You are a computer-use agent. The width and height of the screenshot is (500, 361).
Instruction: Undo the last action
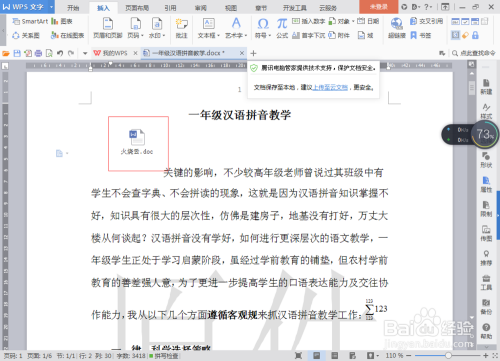pyautogui.click(x=60, y=53)
